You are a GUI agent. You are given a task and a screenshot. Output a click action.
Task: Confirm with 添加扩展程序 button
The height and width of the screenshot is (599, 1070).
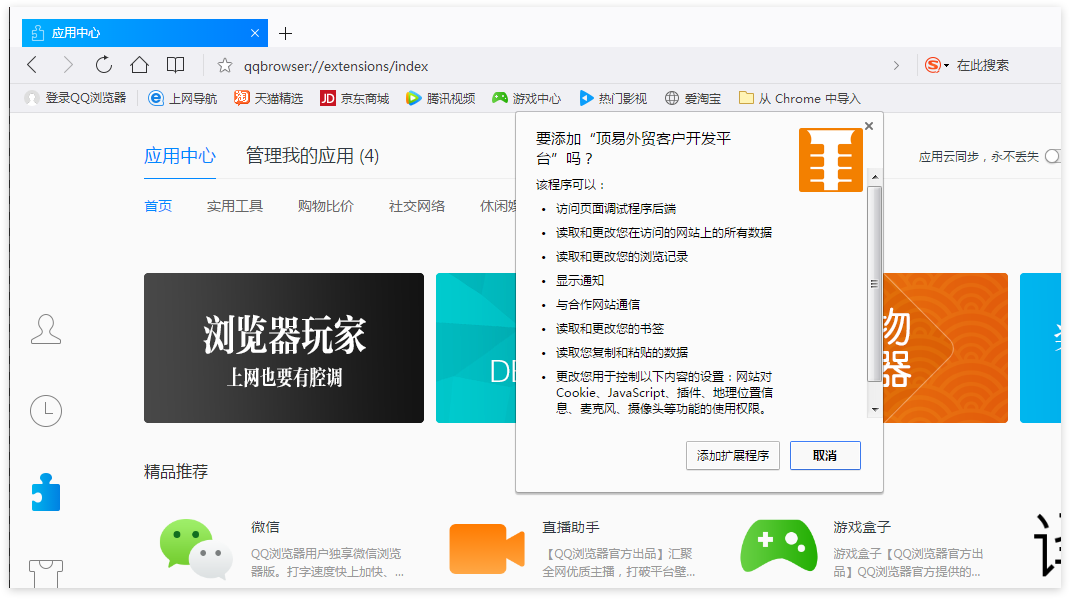point(733,456)
